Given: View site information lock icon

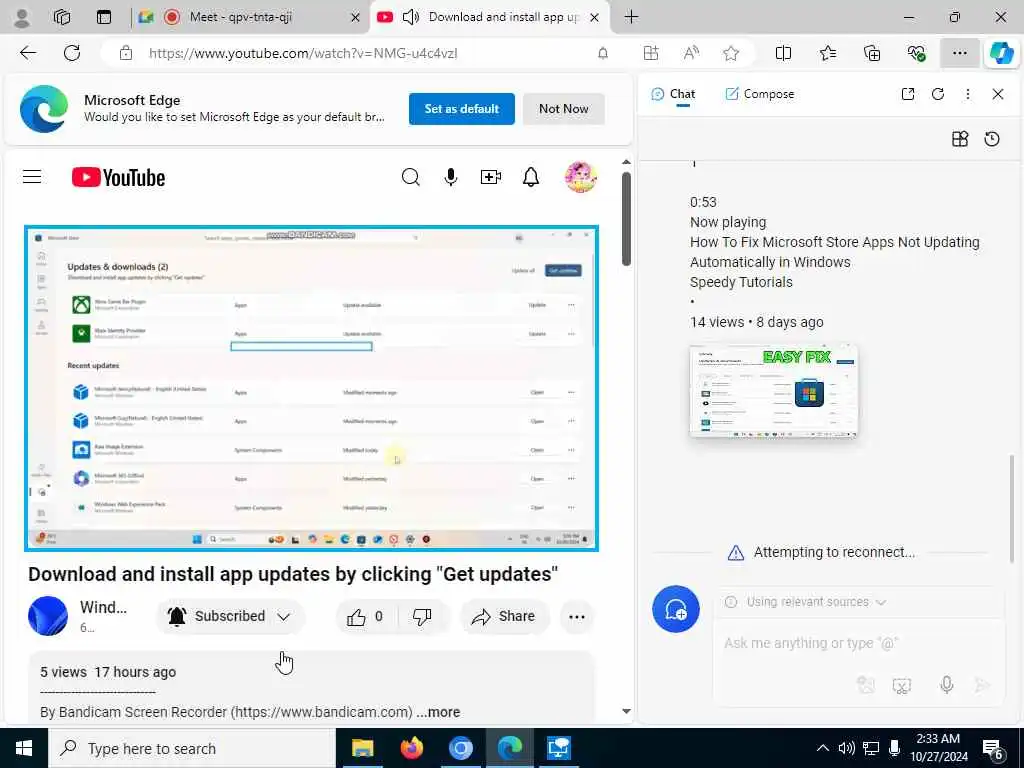Looking at the screenshot, I should [x=126, y=53].
